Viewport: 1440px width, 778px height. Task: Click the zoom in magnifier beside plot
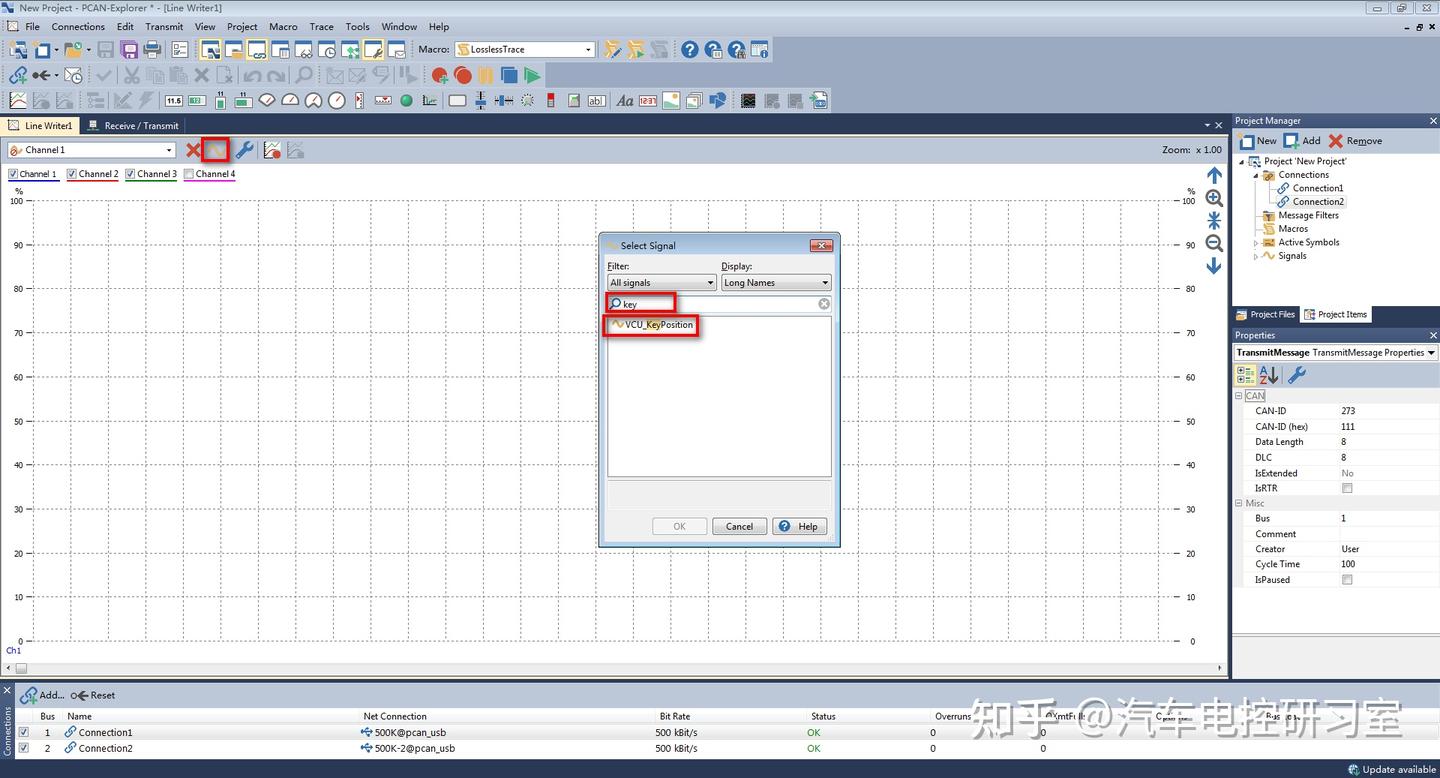pyautogui.click(x=1214, y=198)
